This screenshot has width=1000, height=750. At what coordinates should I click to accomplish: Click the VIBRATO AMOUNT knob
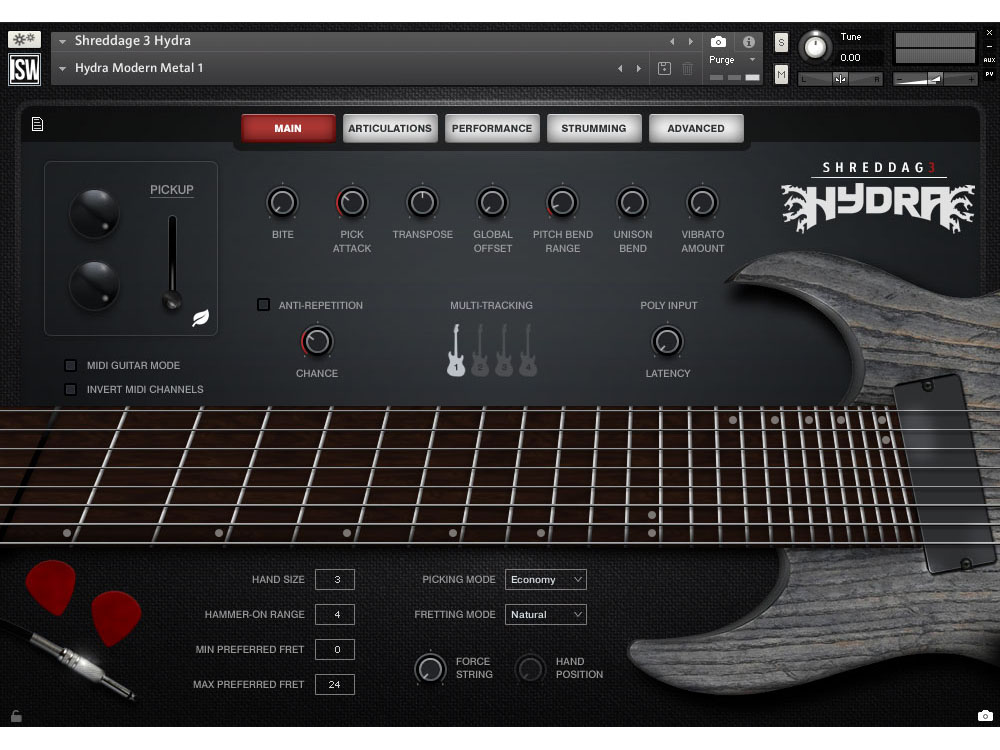[x=702, y=203]
